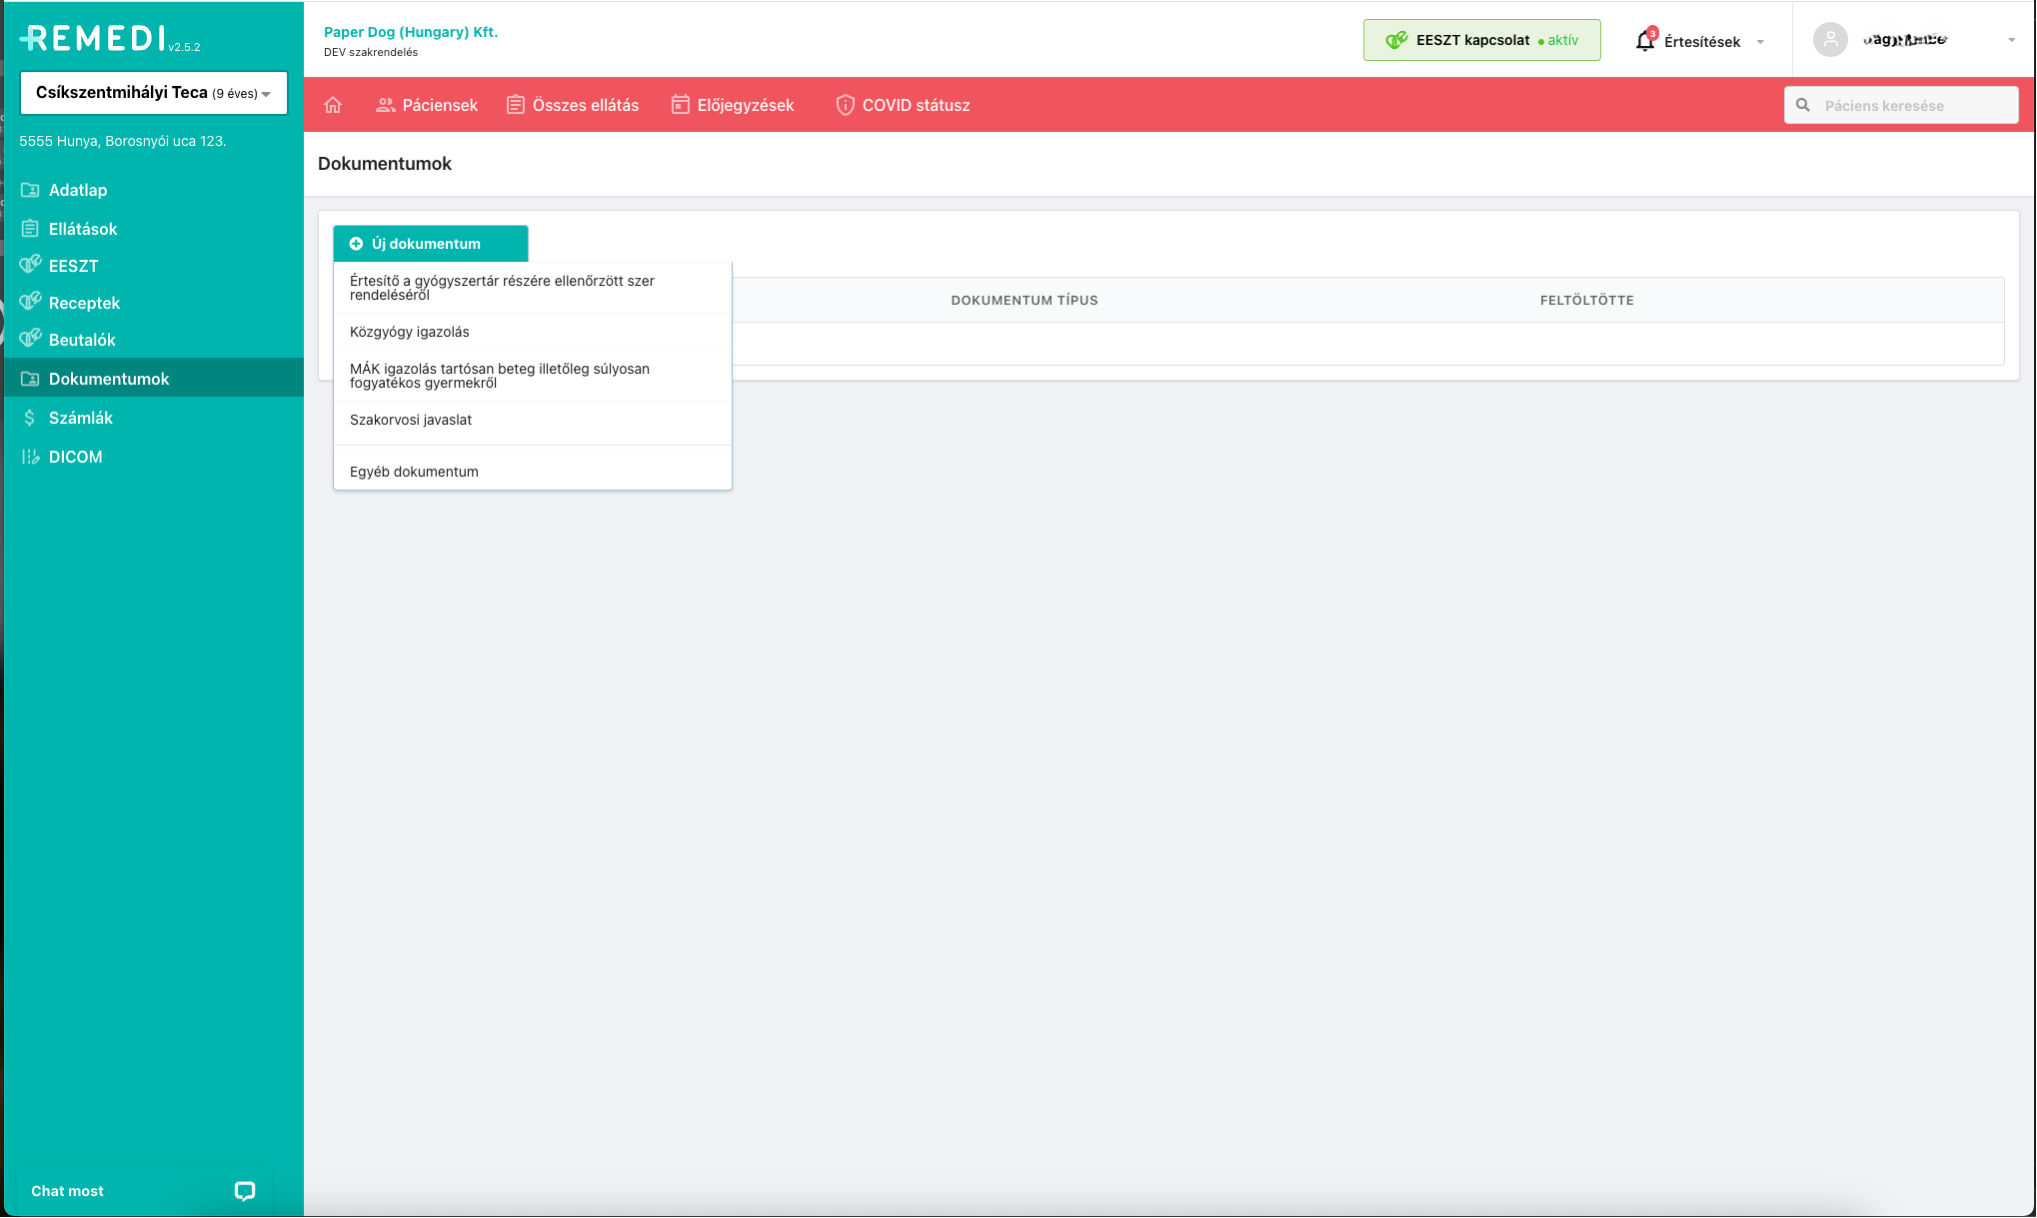The width and height of the screenshot is (2037, 1218).
Task: Select Közgyógy igazolás from the menu
Action: (x=409, y=332)
